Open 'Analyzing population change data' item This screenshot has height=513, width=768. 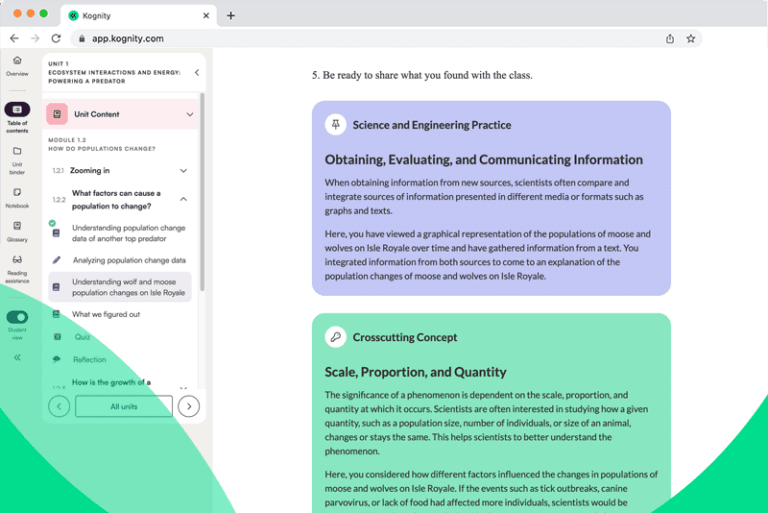[x=128, y=260]
